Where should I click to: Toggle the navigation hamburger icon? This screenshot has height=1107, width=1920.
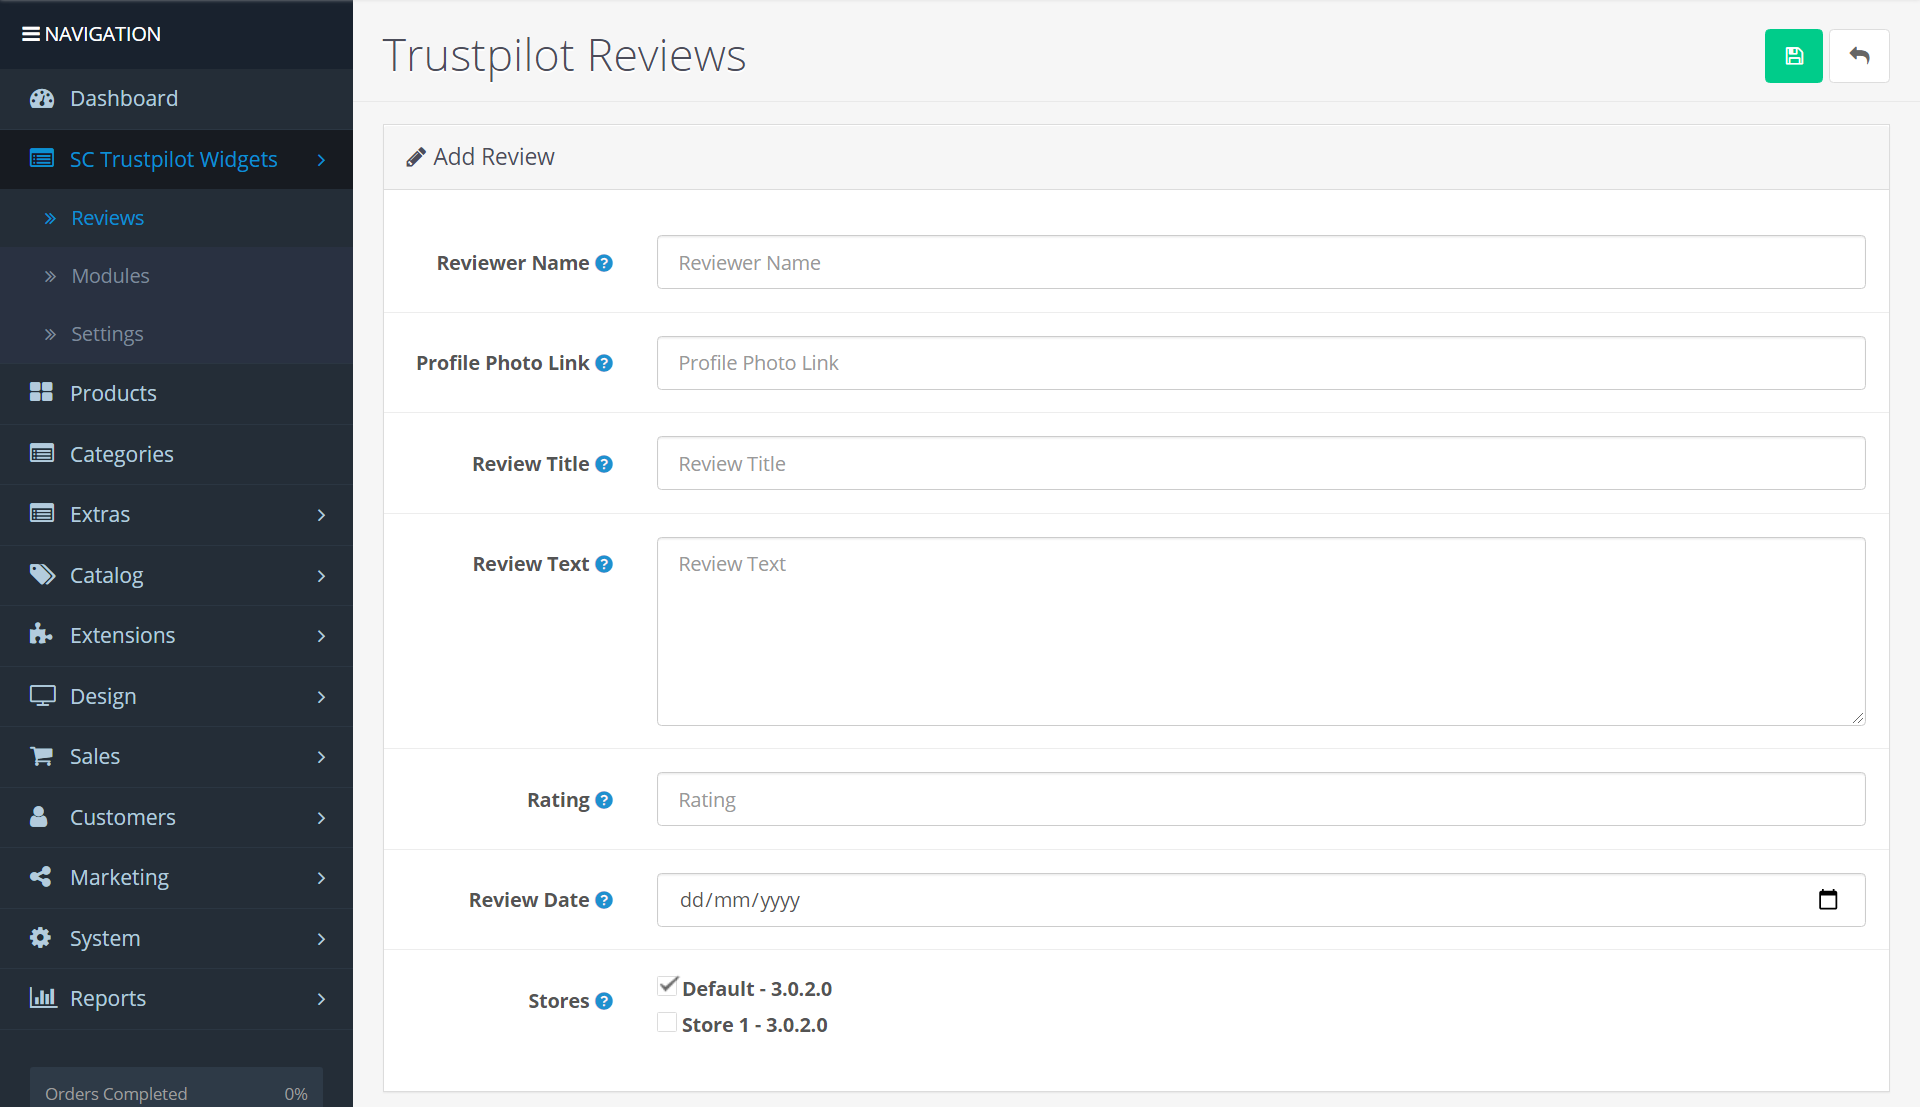pos(31,34)
